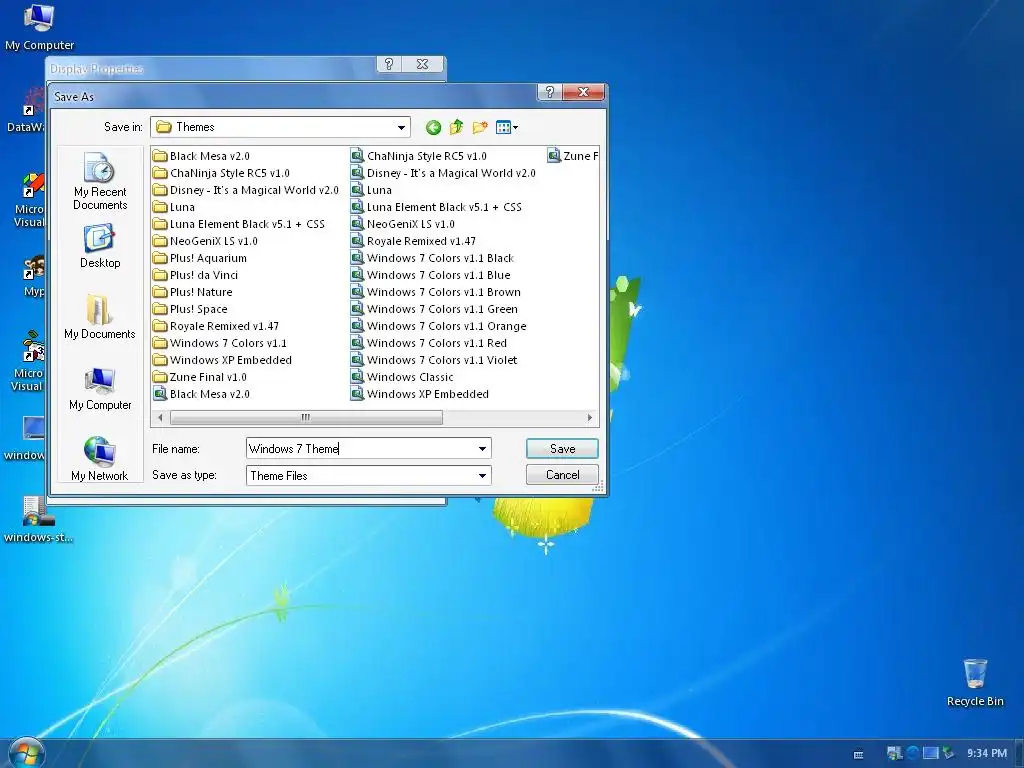Select the Windows XP Embedded folder
Viewport: 1024px width, 768px height.
point(222,360)
